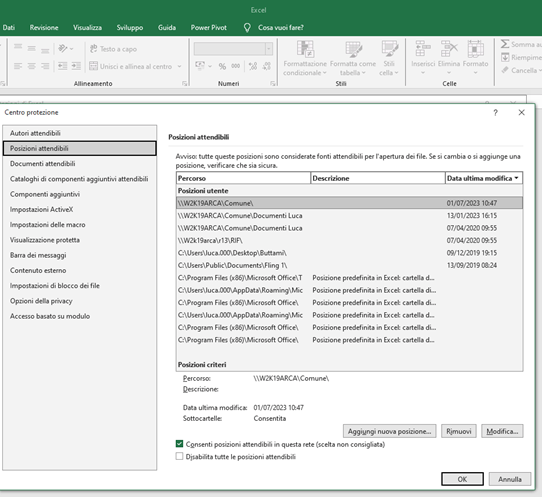Click the Riempimento fill icon
Viewport: 543px width, 498px height.
(505, 57)
